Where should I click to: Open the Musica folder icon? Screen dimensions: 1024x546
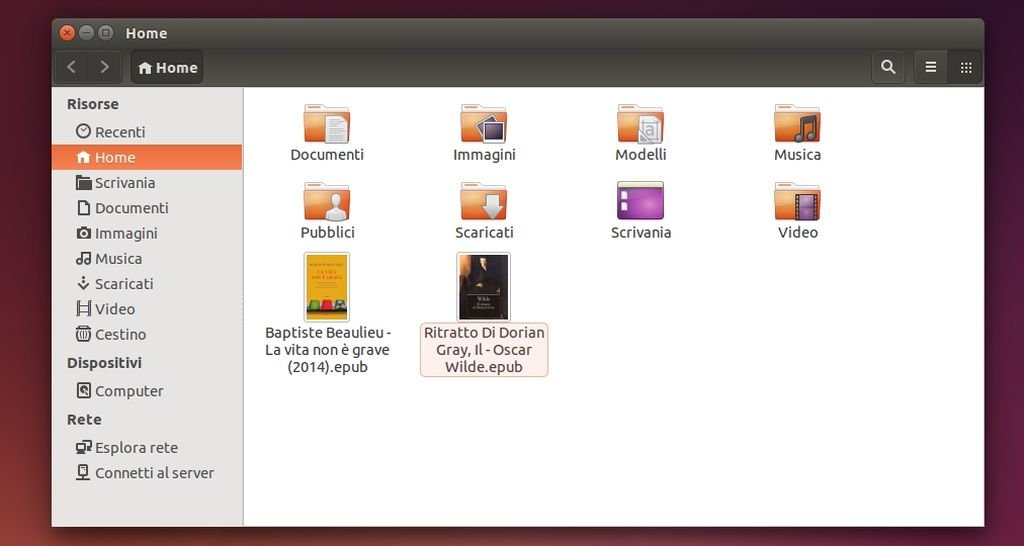[x=797, y=124]
